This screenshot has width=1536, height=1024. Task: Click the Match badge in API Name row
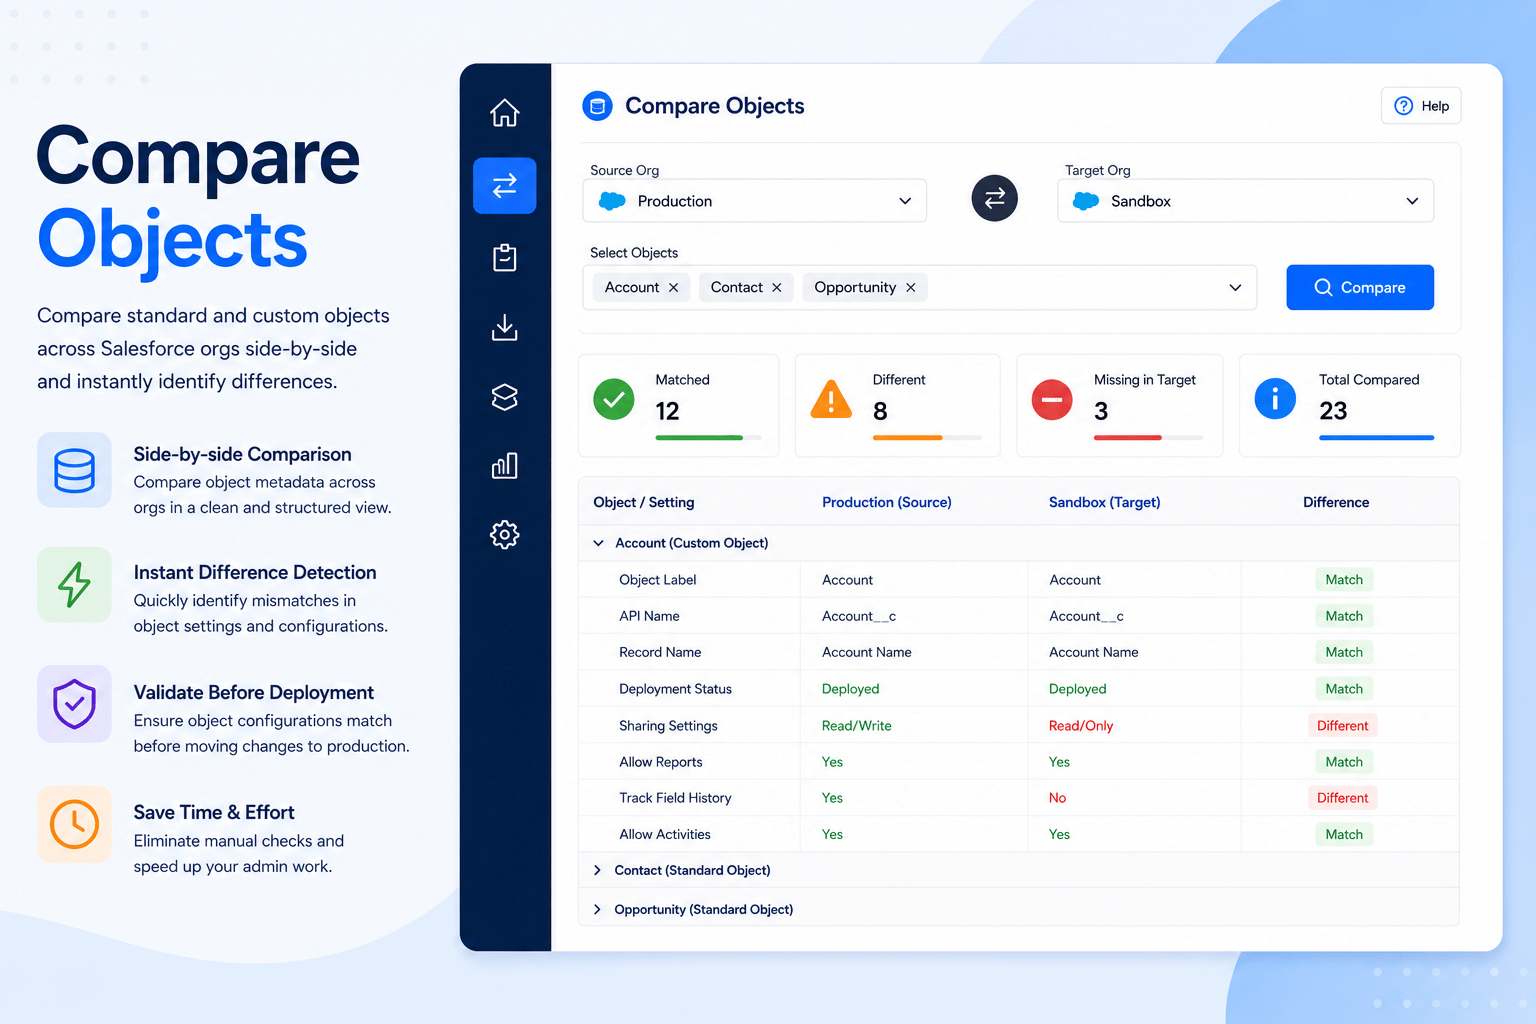pos(1344,616)
